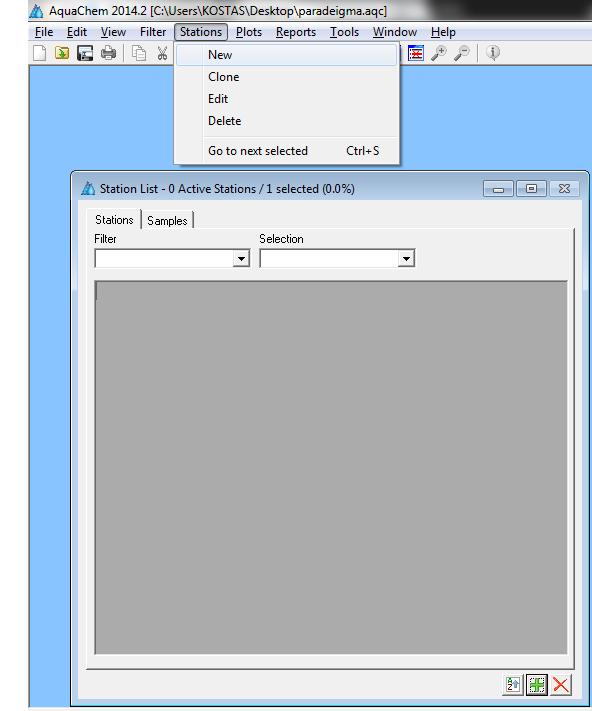Image resolution: width=592 pixels, height=711 pixels.
Task: Click the red crossed table toolbar icon
Action: point(416,53)
